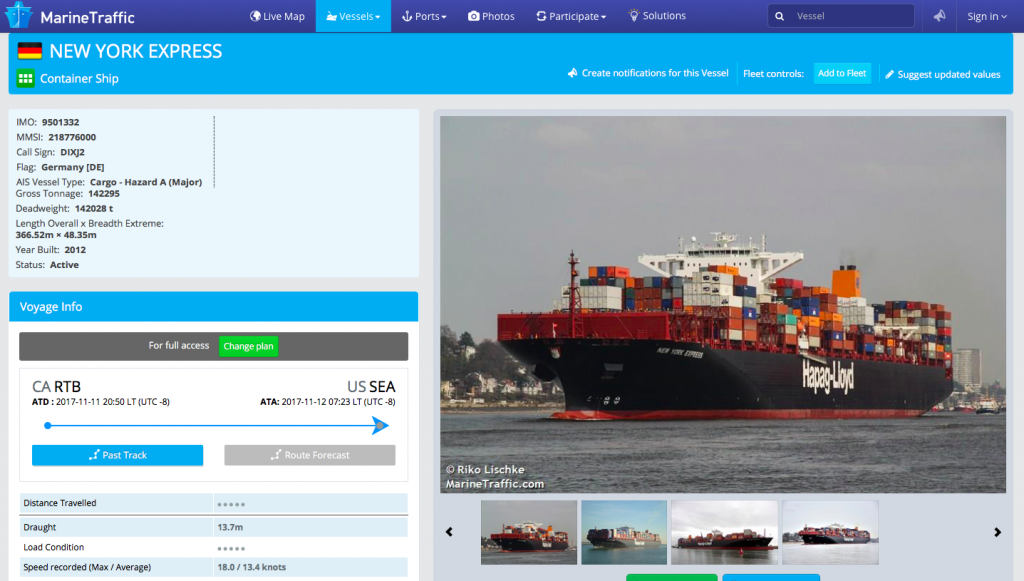1024x581 pixels.
Task: Click the Route Forecast button
Action: pyautogui.click(x=310, y=455)
